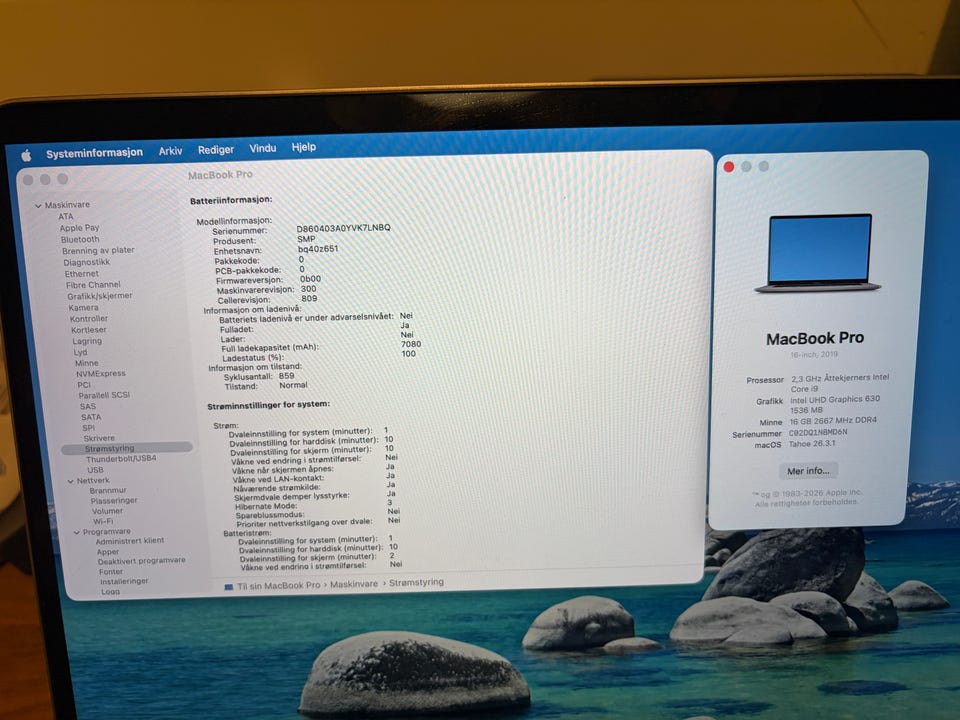960x720 pixels.
Task: Select Volumer under Nettverk
Action: [107, 511]
